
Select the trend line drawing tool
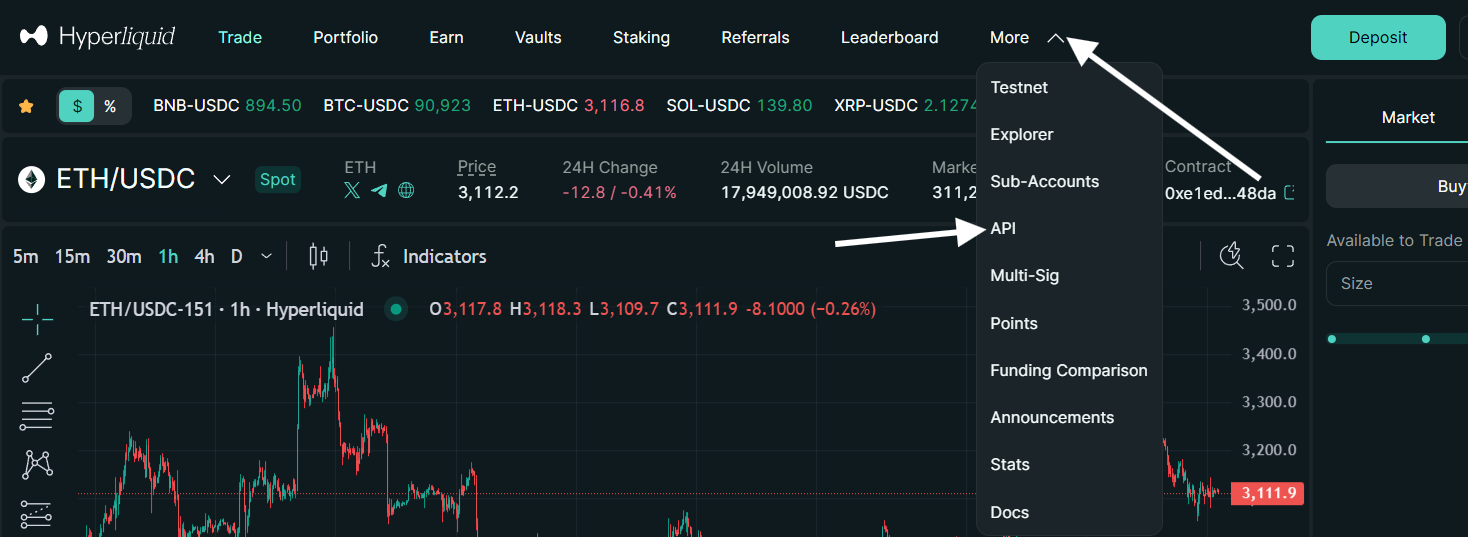37,368
